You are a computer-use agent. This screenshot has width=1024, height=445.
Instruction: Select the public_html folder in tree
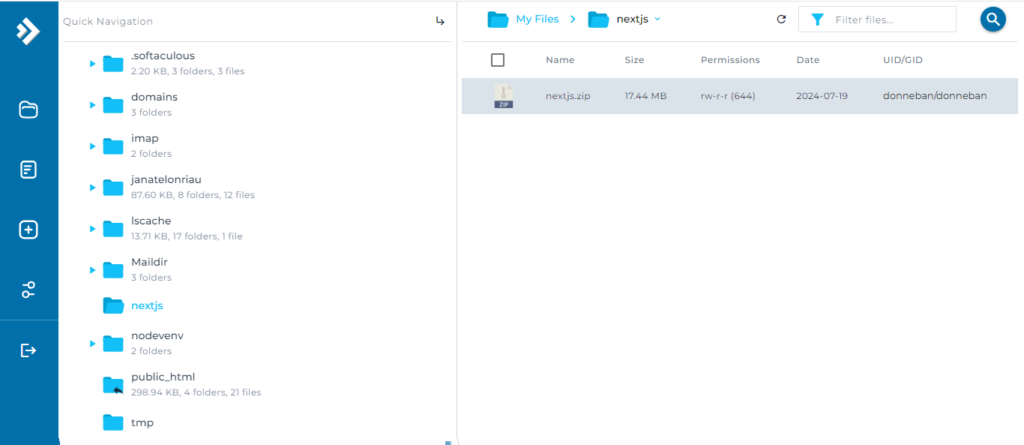pyautogui.click(x=163, y=377)
